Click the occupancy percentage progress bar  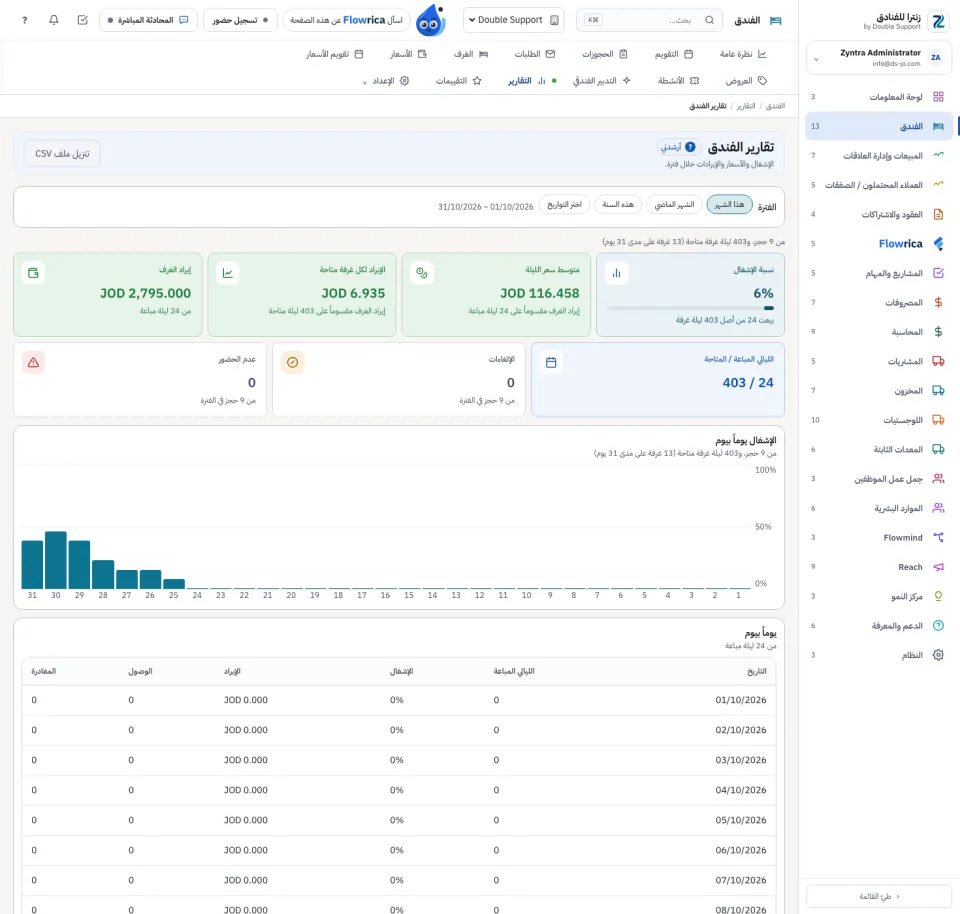(691, 308)
